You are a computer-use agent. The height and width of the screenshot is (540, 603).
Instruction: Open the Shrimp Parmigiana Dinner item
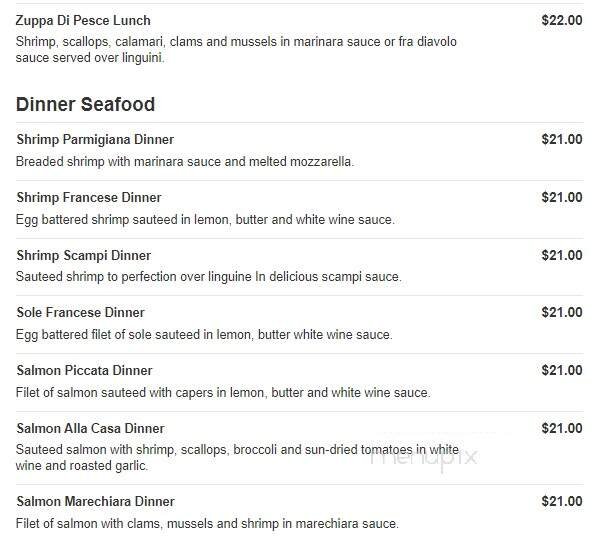pyautogui.click(x=95, y=140)
